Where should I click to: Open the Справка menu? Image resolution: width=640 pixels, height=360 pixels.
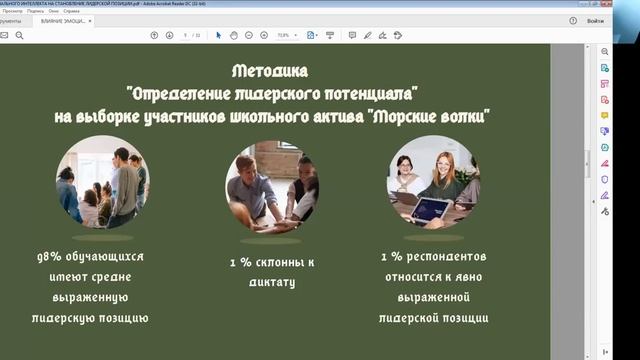pos(71,11)
